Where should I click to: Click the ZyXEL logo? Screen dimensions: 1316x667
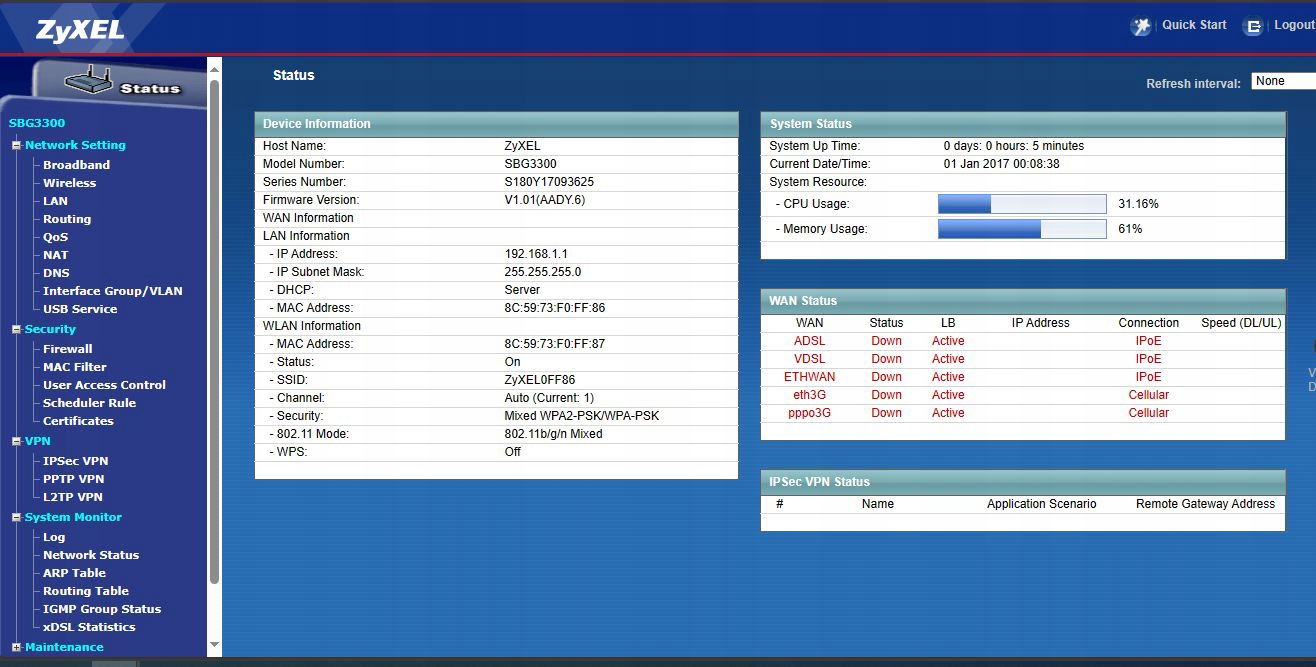[x=81, y=31]
